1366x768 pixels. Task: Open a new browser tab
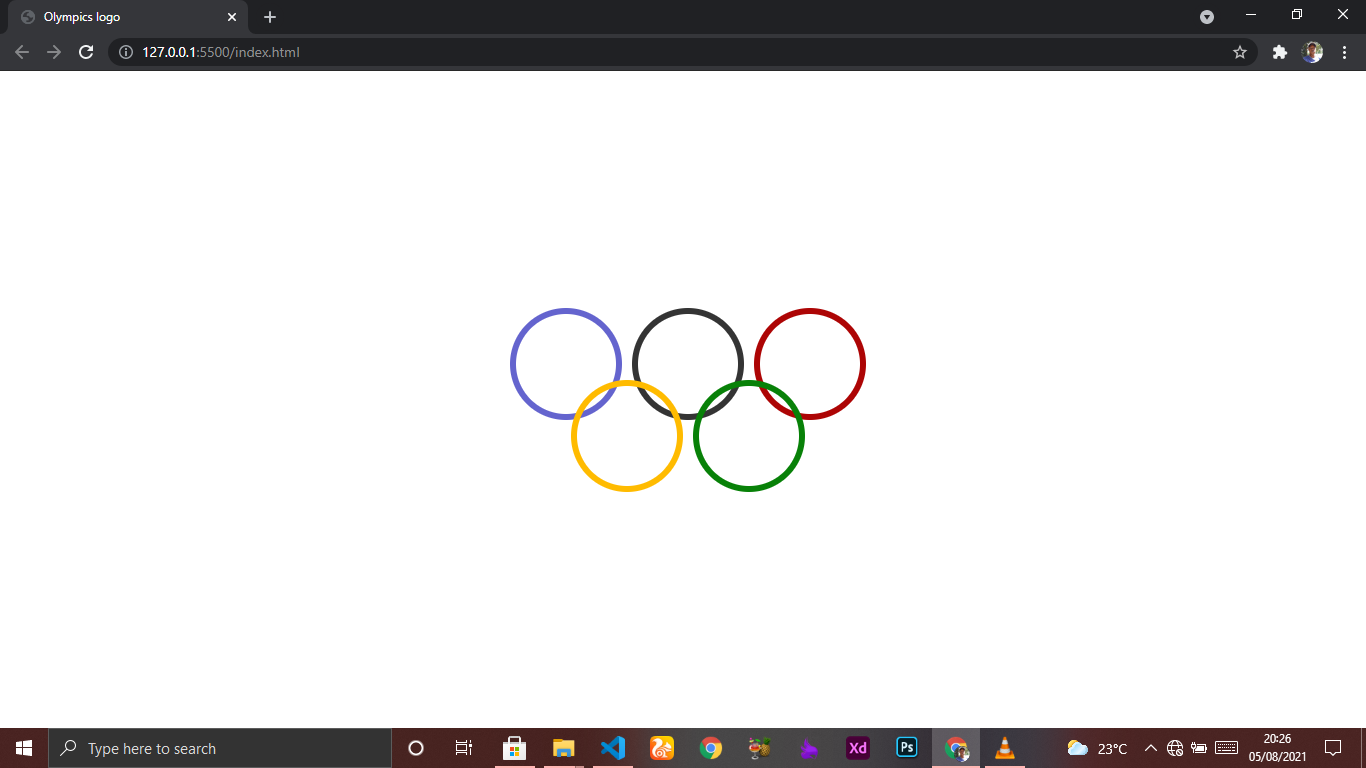coord(269,17)
